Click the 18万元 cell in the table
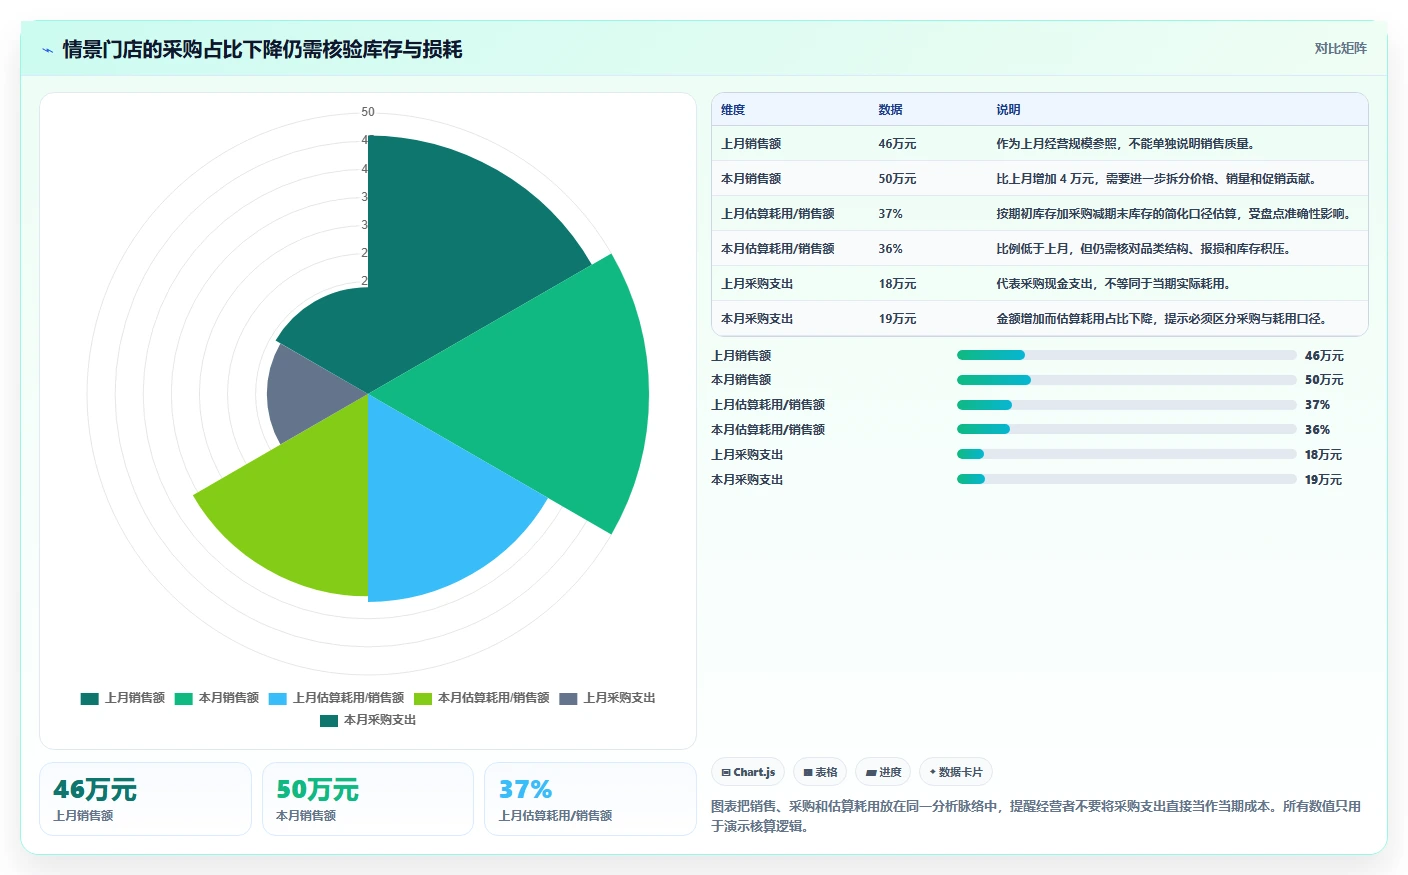1408x875 pixels. 897,284
